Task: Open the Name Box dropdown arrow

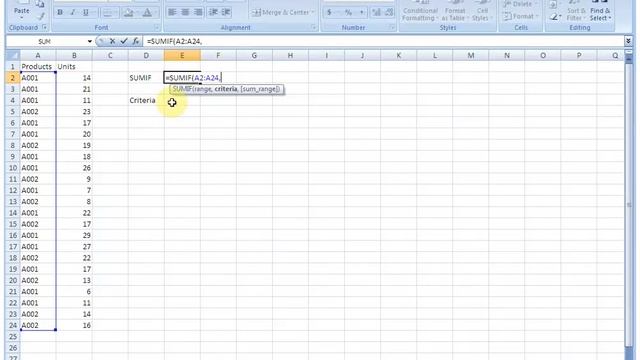Action: [89, 41]
